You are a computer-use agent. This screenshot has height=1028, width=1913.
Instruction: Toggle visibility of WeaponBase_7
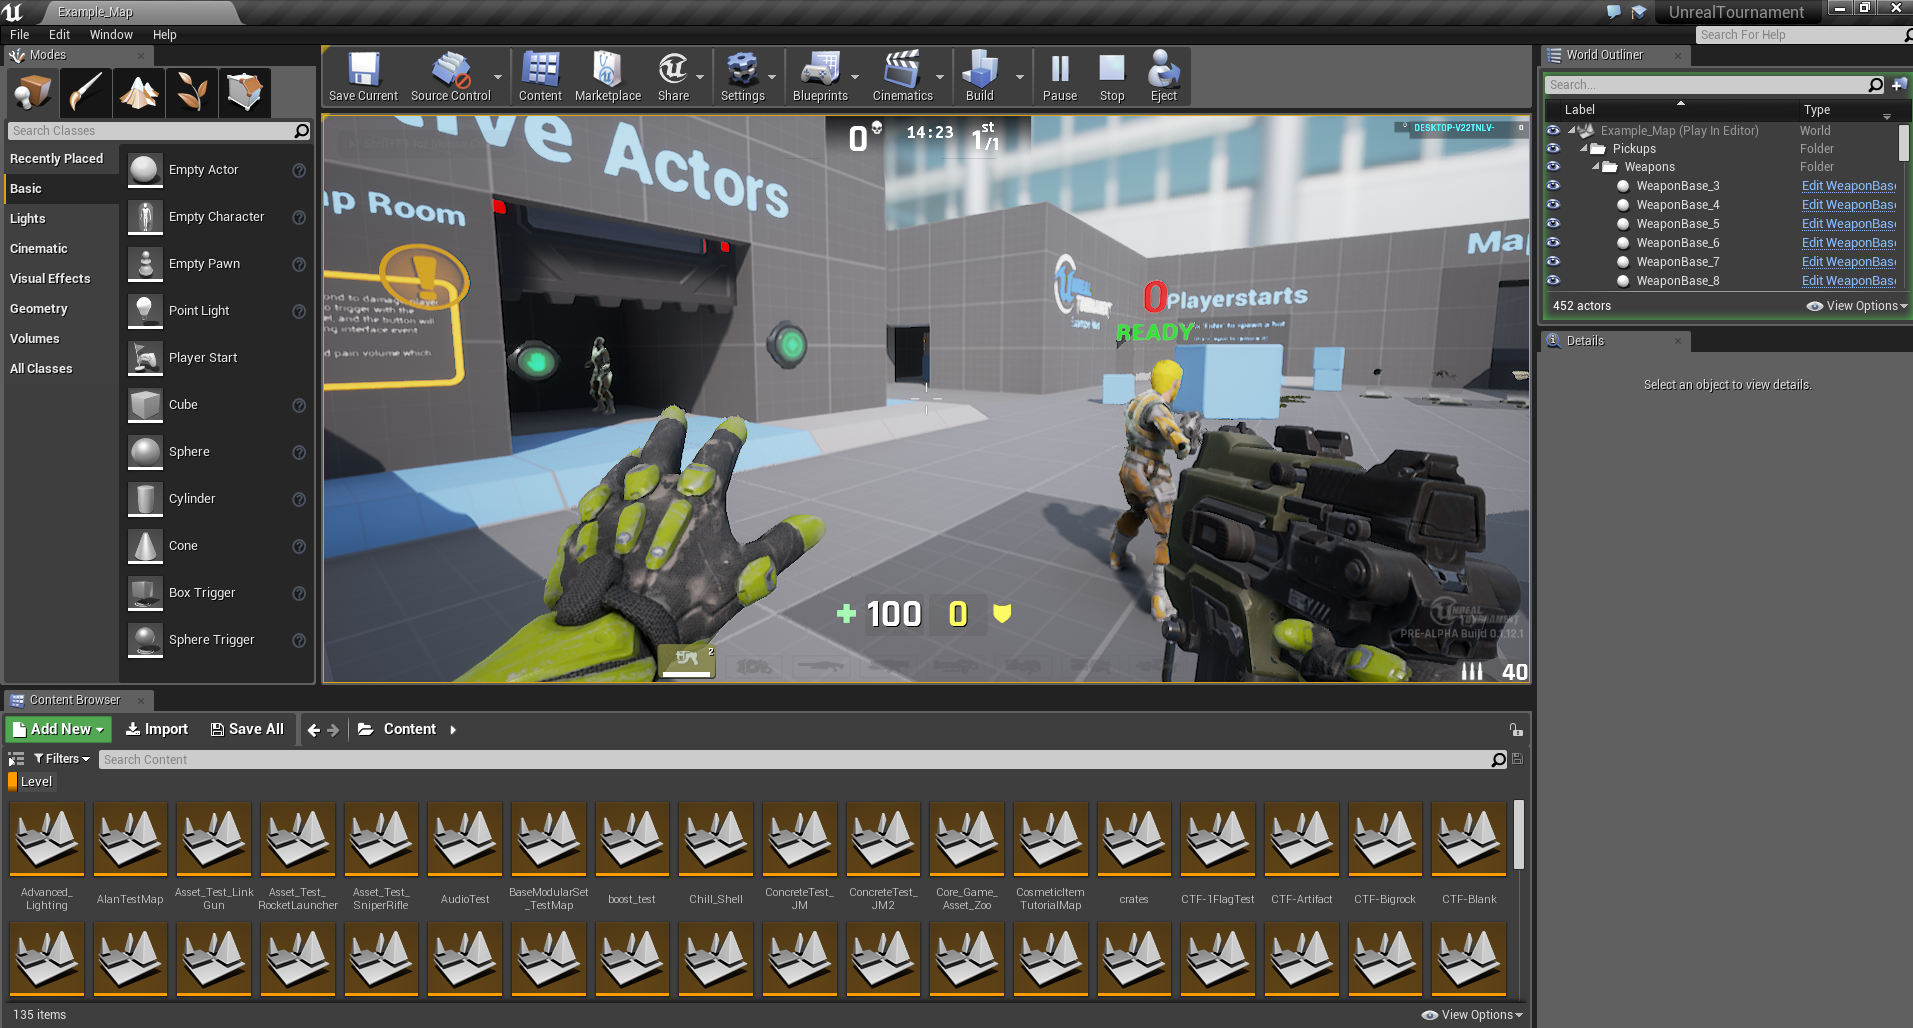1553,262
